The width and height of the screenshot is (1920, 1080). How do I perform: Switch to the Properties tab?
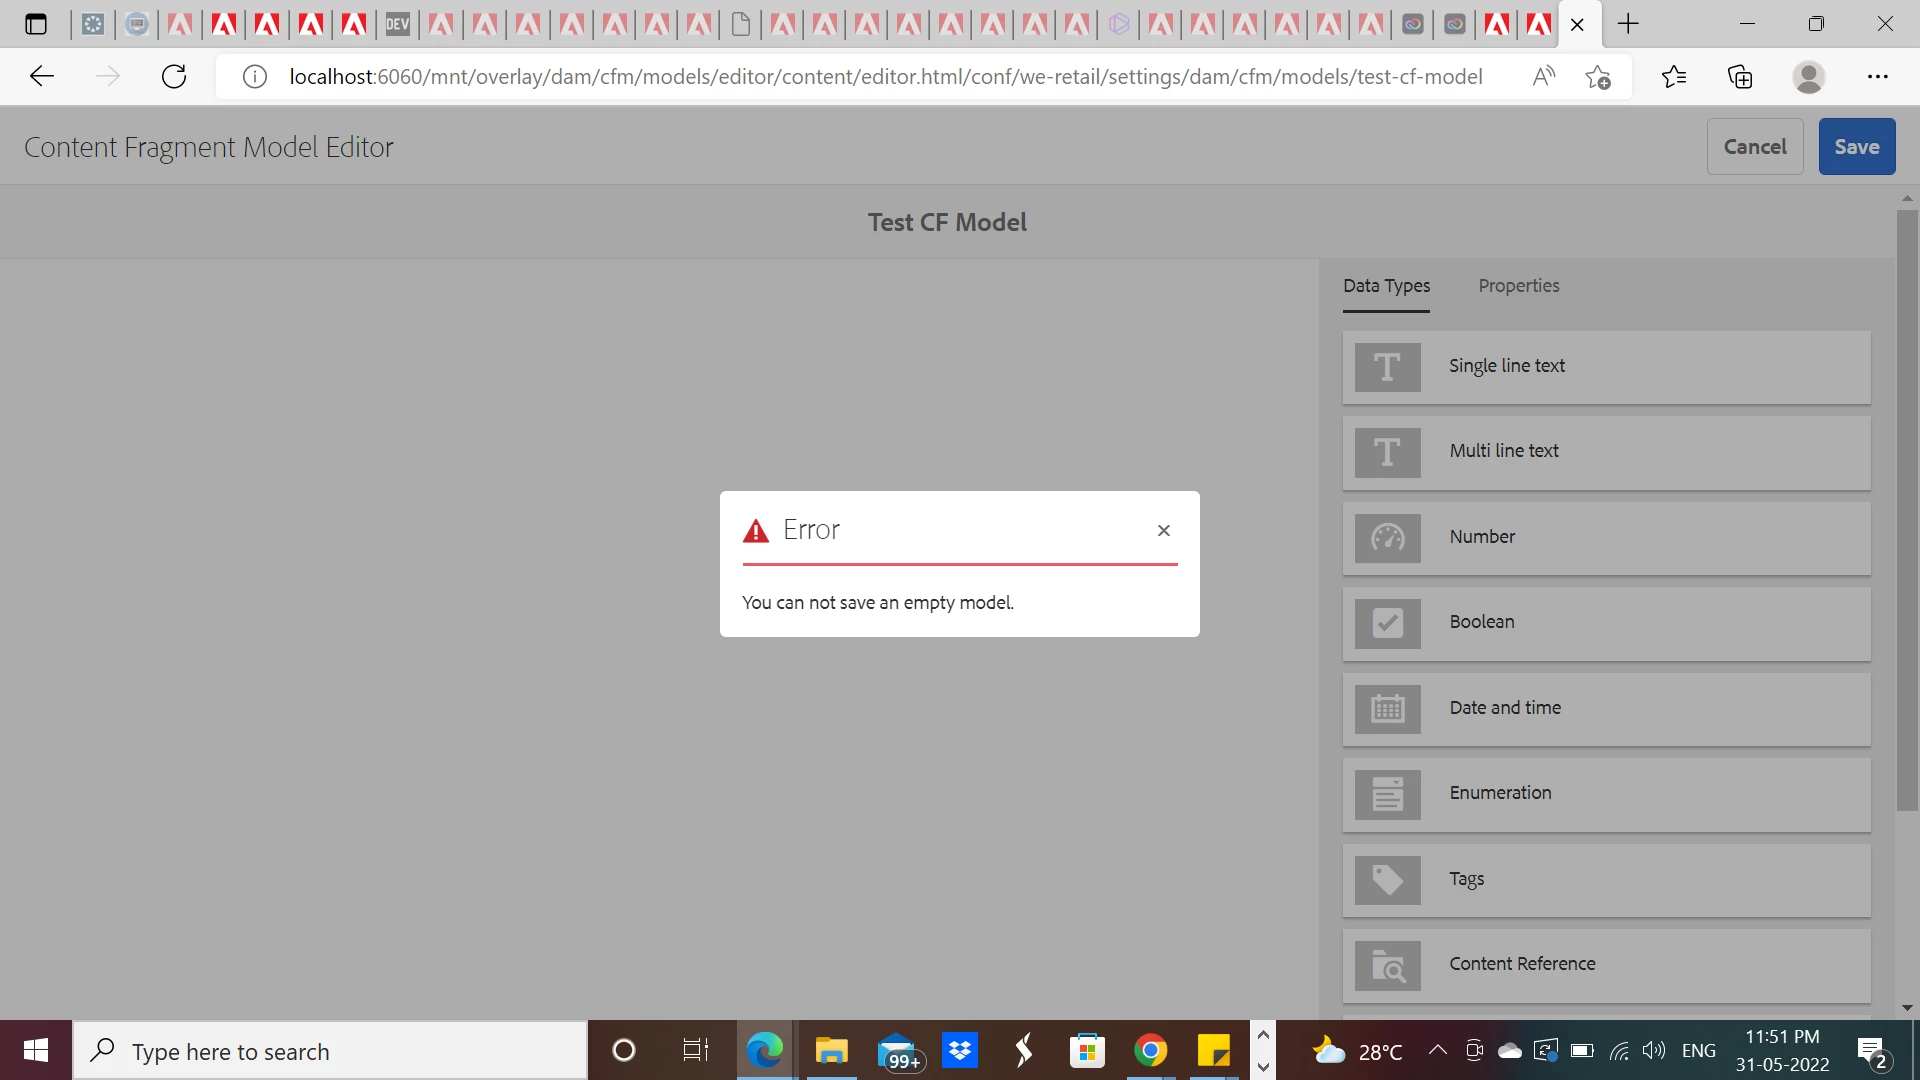[x=1518, y=286]
